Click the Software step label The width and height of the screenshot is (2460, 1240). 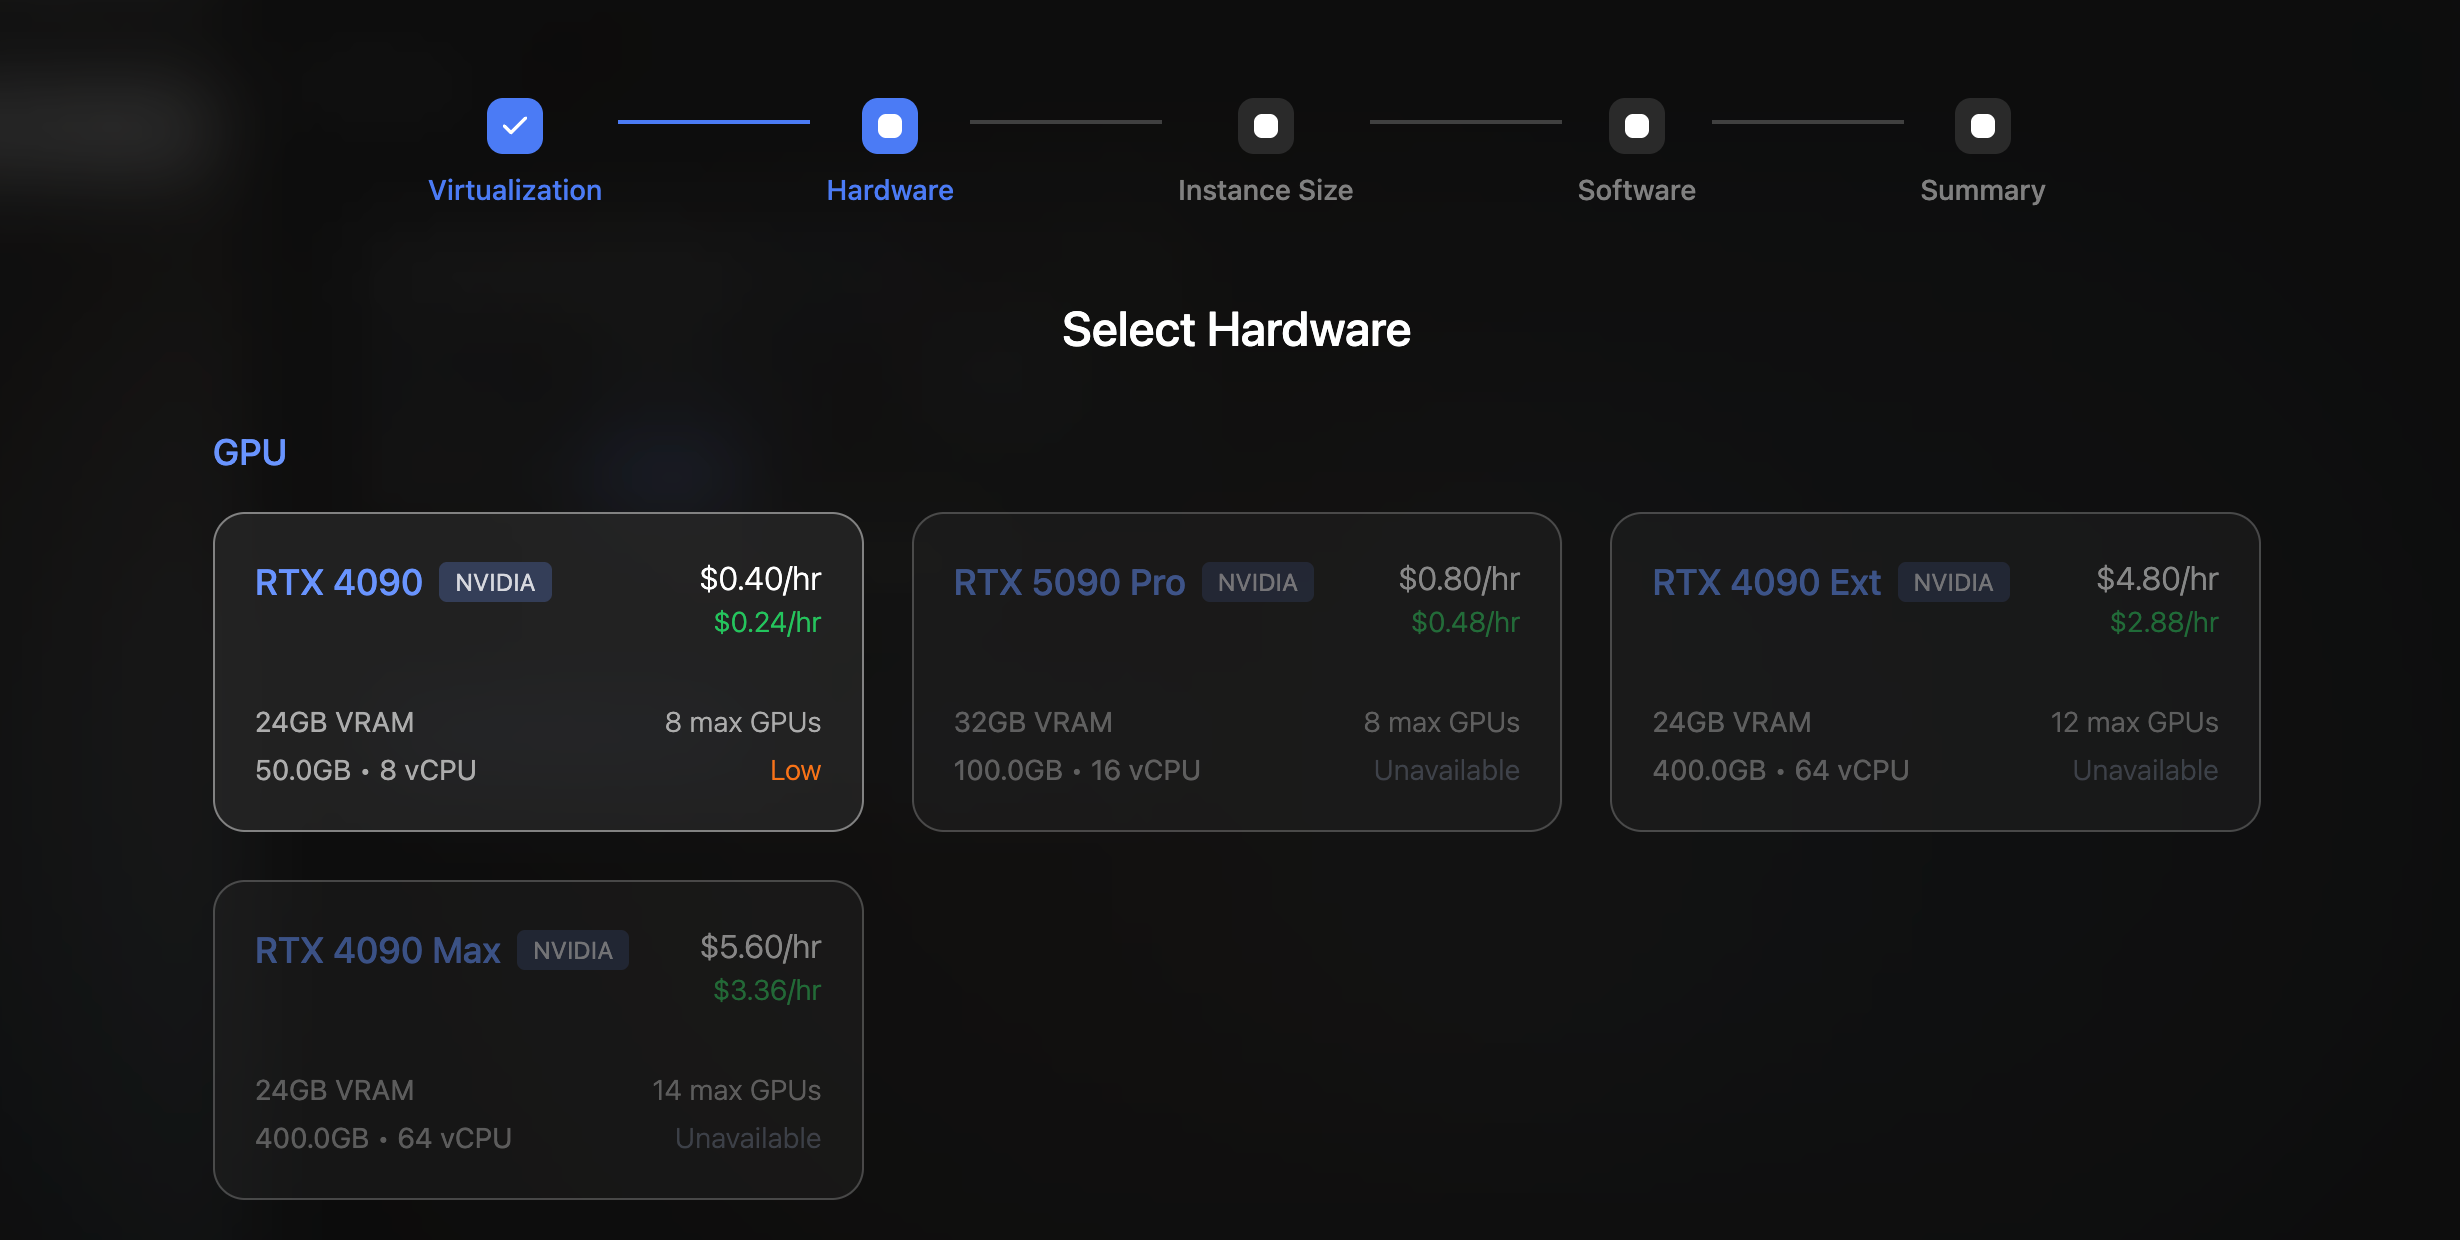[1636, 189]
